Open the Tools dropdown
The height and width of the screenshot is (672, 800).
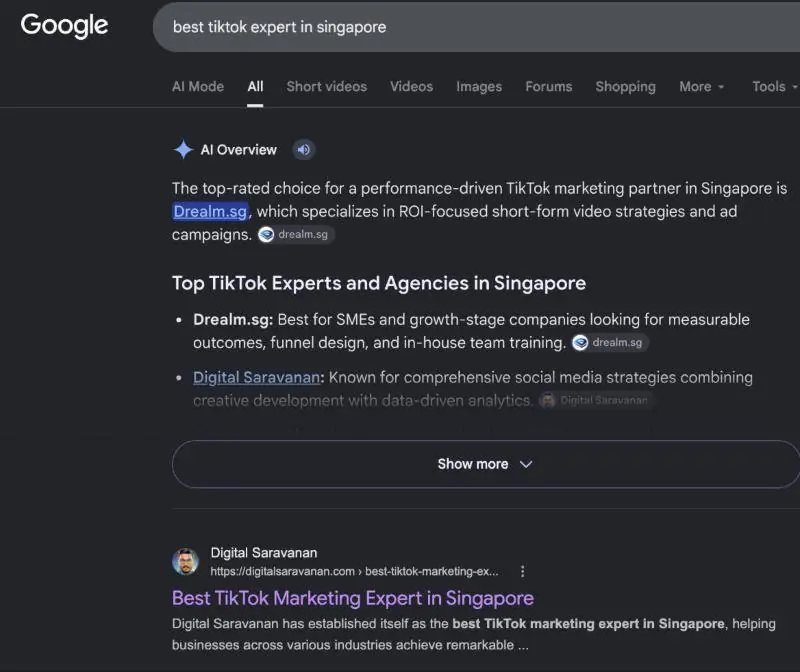click(x=774, y=86)
